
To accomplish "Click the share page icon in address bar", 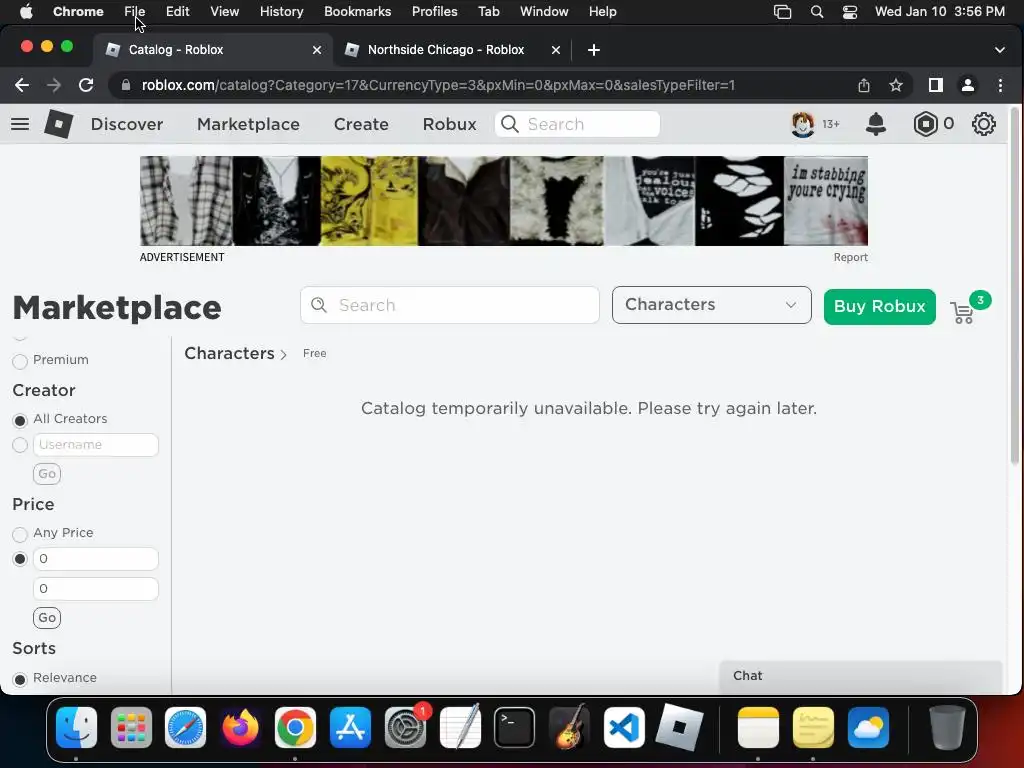I will [863, 85].
